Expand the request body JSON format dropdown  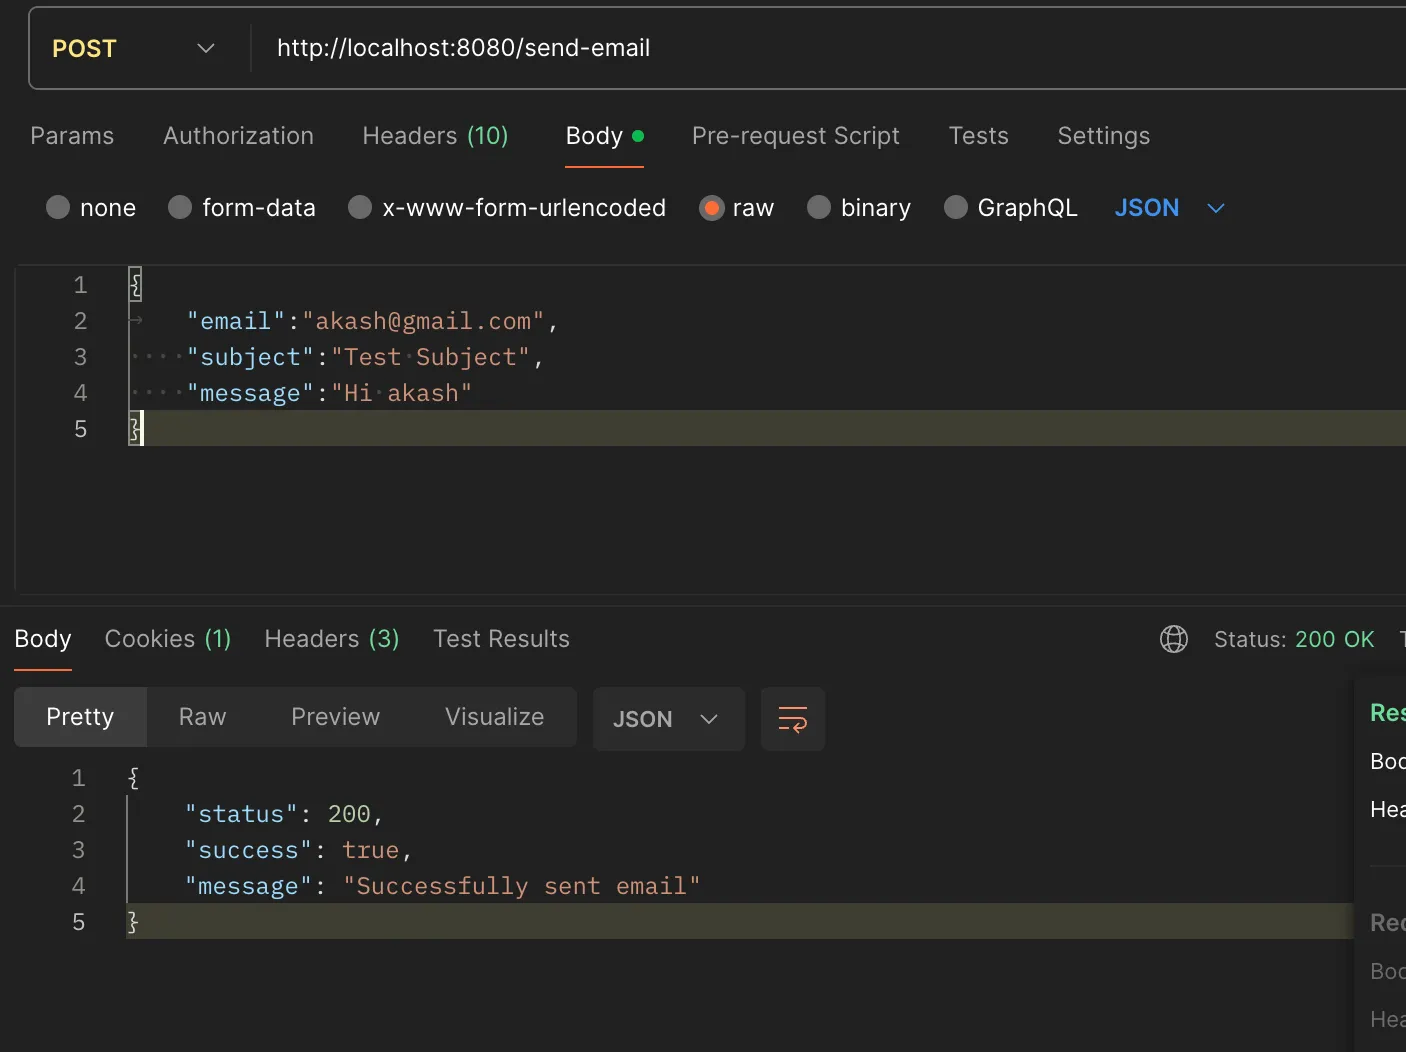1169,208
